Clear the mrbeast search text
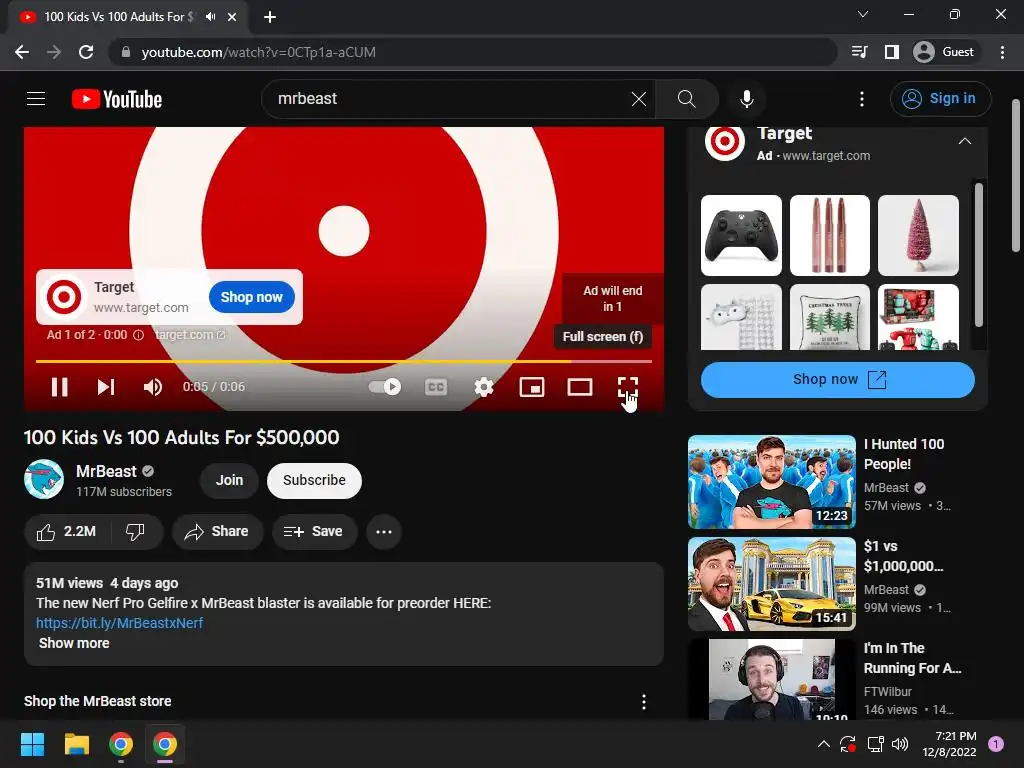Viewport: 1024px width, 768px height. click(639, 99)
